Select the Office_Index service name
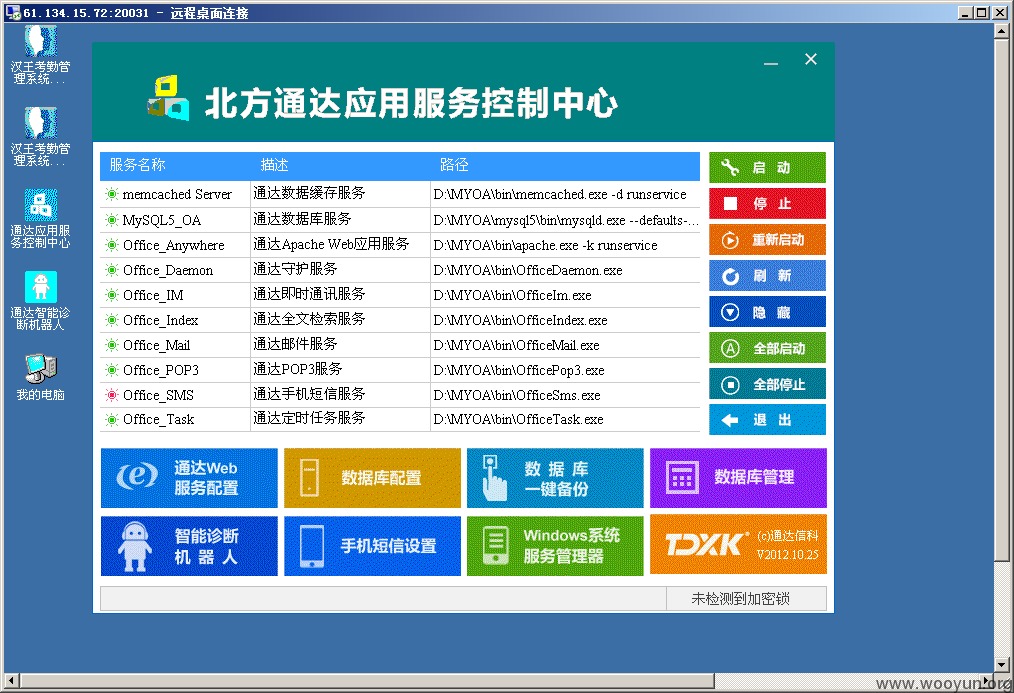Screen dimensions: 1014x693 click(x=160, y=321)
